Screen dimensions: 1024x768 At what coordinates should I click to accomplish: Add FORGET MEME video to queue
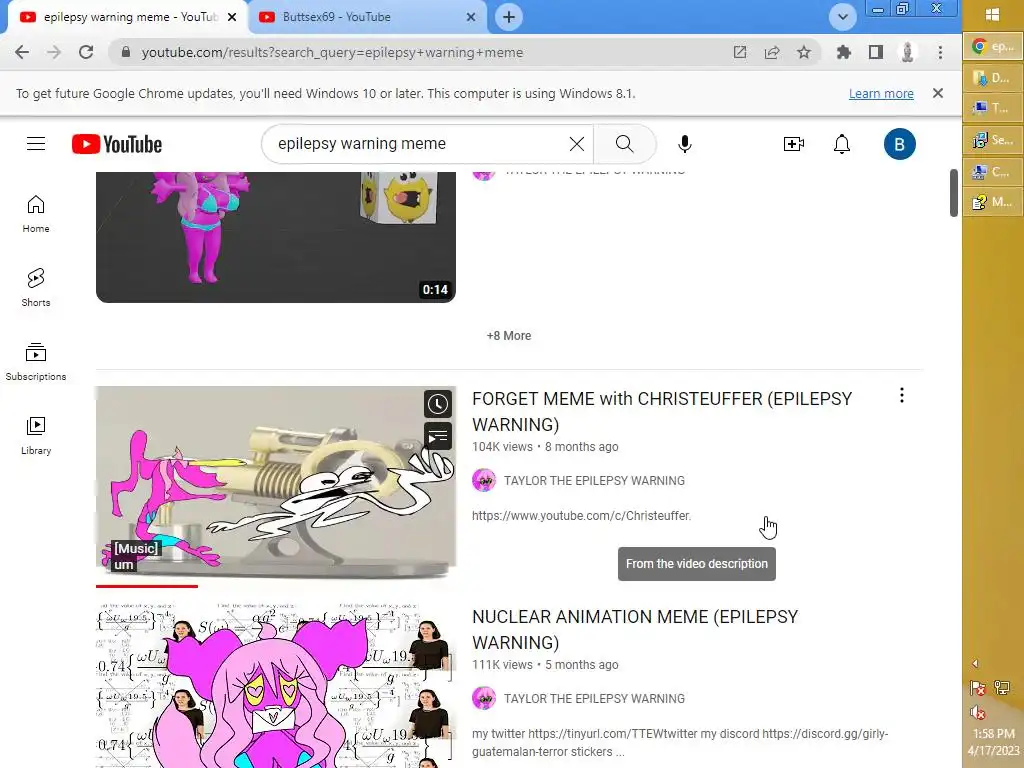coord(438,436)
